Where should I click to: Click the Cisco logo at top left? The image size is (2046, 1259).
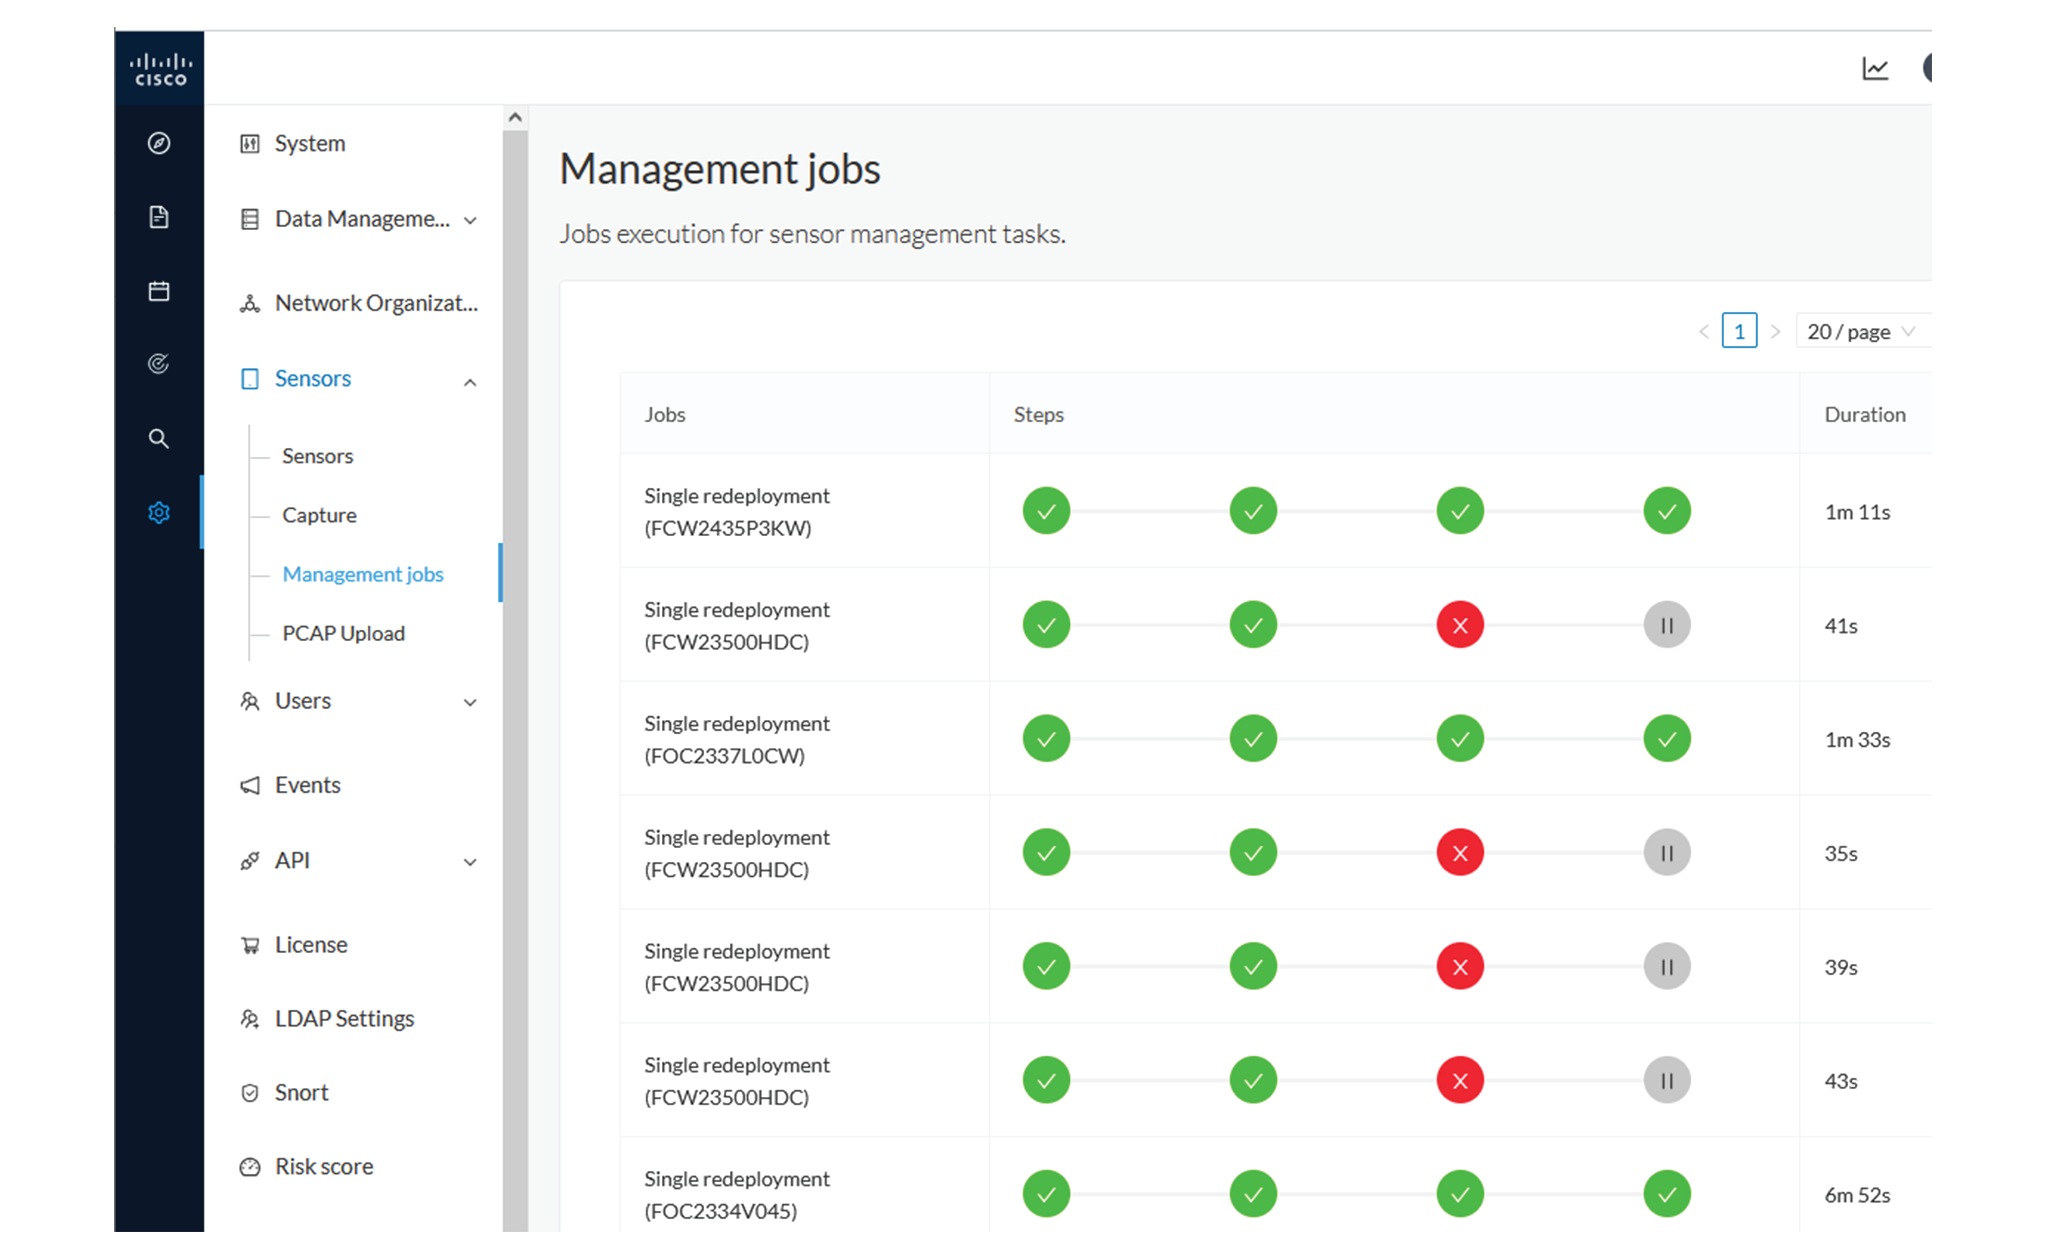[159, 67]
